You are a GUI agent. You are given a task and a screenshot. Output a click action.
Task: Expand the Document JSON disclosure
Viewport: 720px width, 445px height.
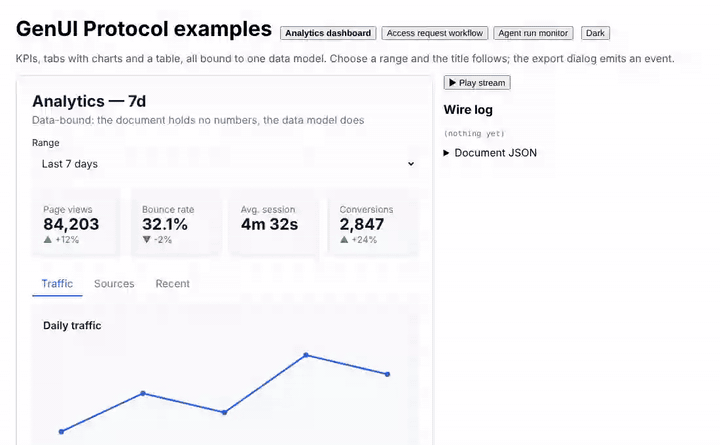490,153
